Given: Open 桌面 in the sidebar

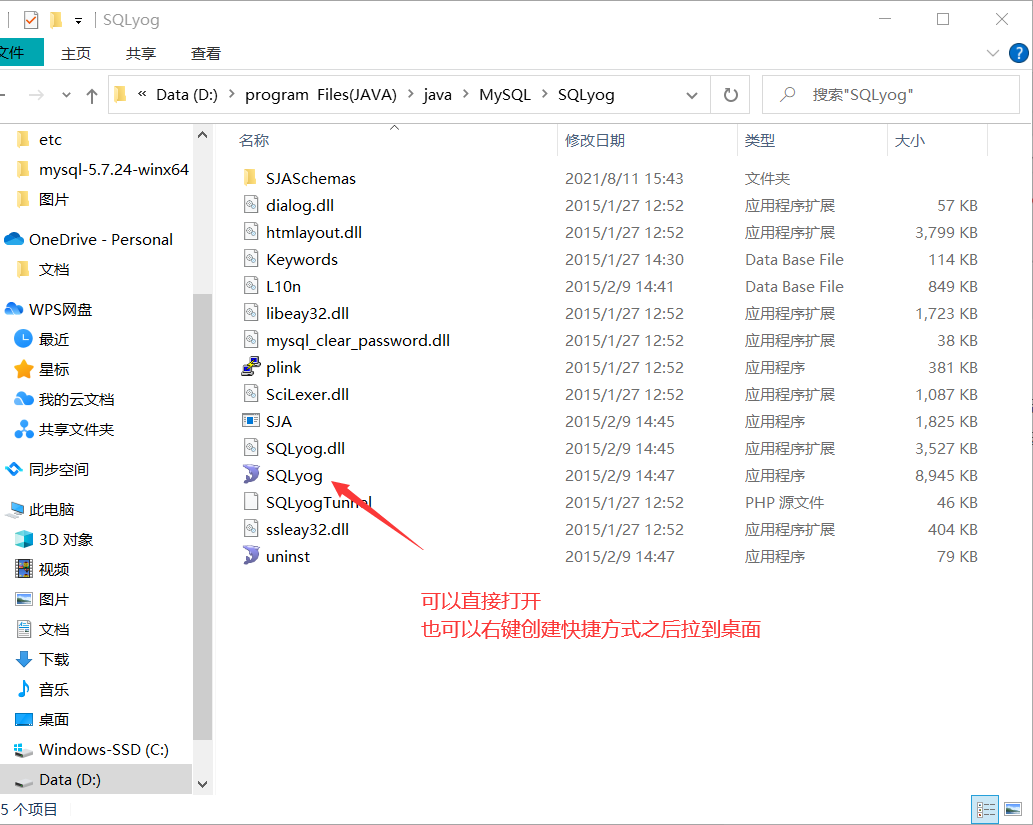Looking at the screenshot, I should click(x=53, y=719).
